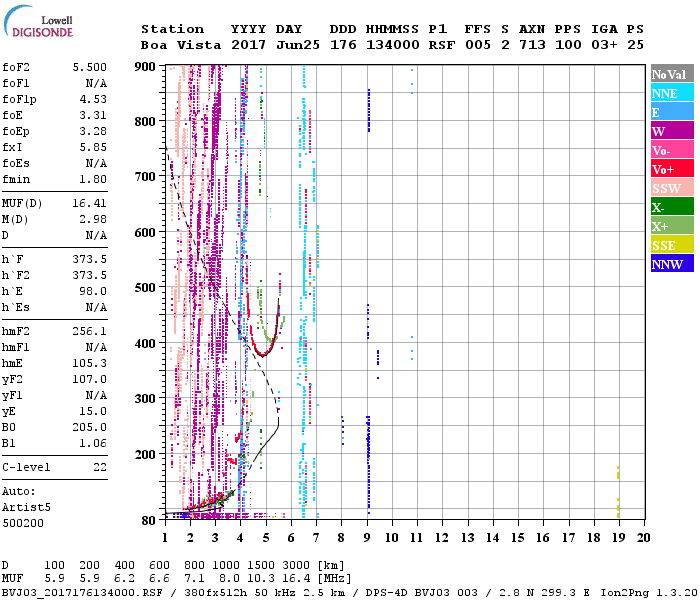This screenshot has width=700, height=600.
Task: Click the 900 km height axis label
Action: click(x=145, y=67)
